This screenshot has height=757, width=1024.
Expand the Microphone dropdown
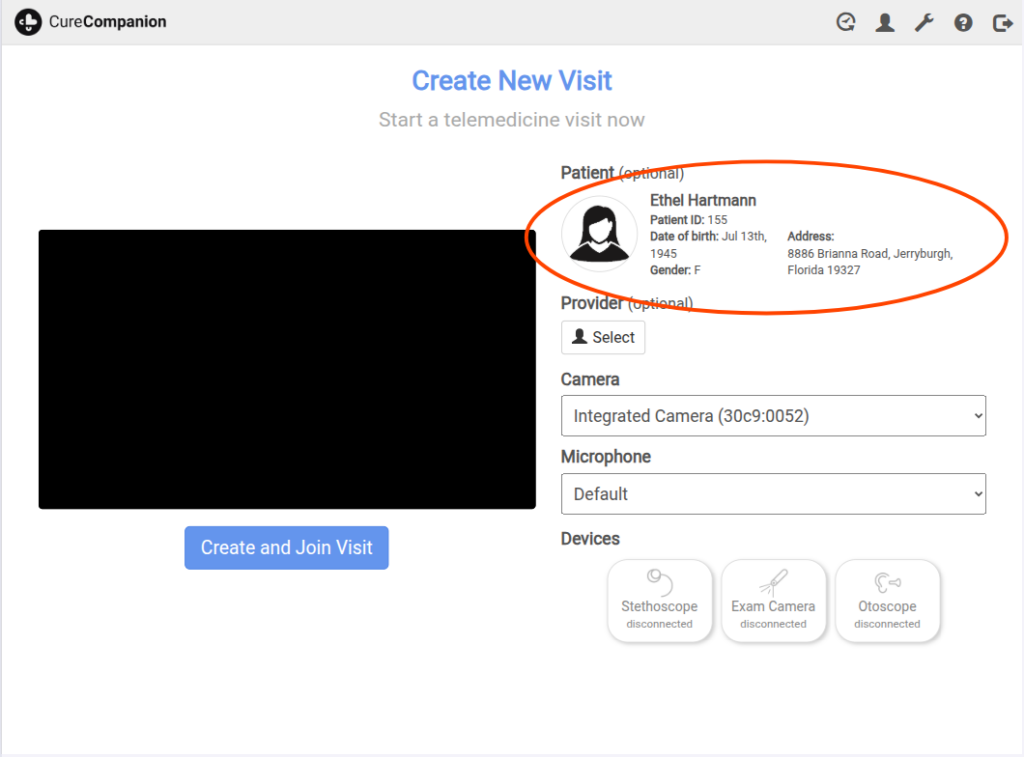773,494
